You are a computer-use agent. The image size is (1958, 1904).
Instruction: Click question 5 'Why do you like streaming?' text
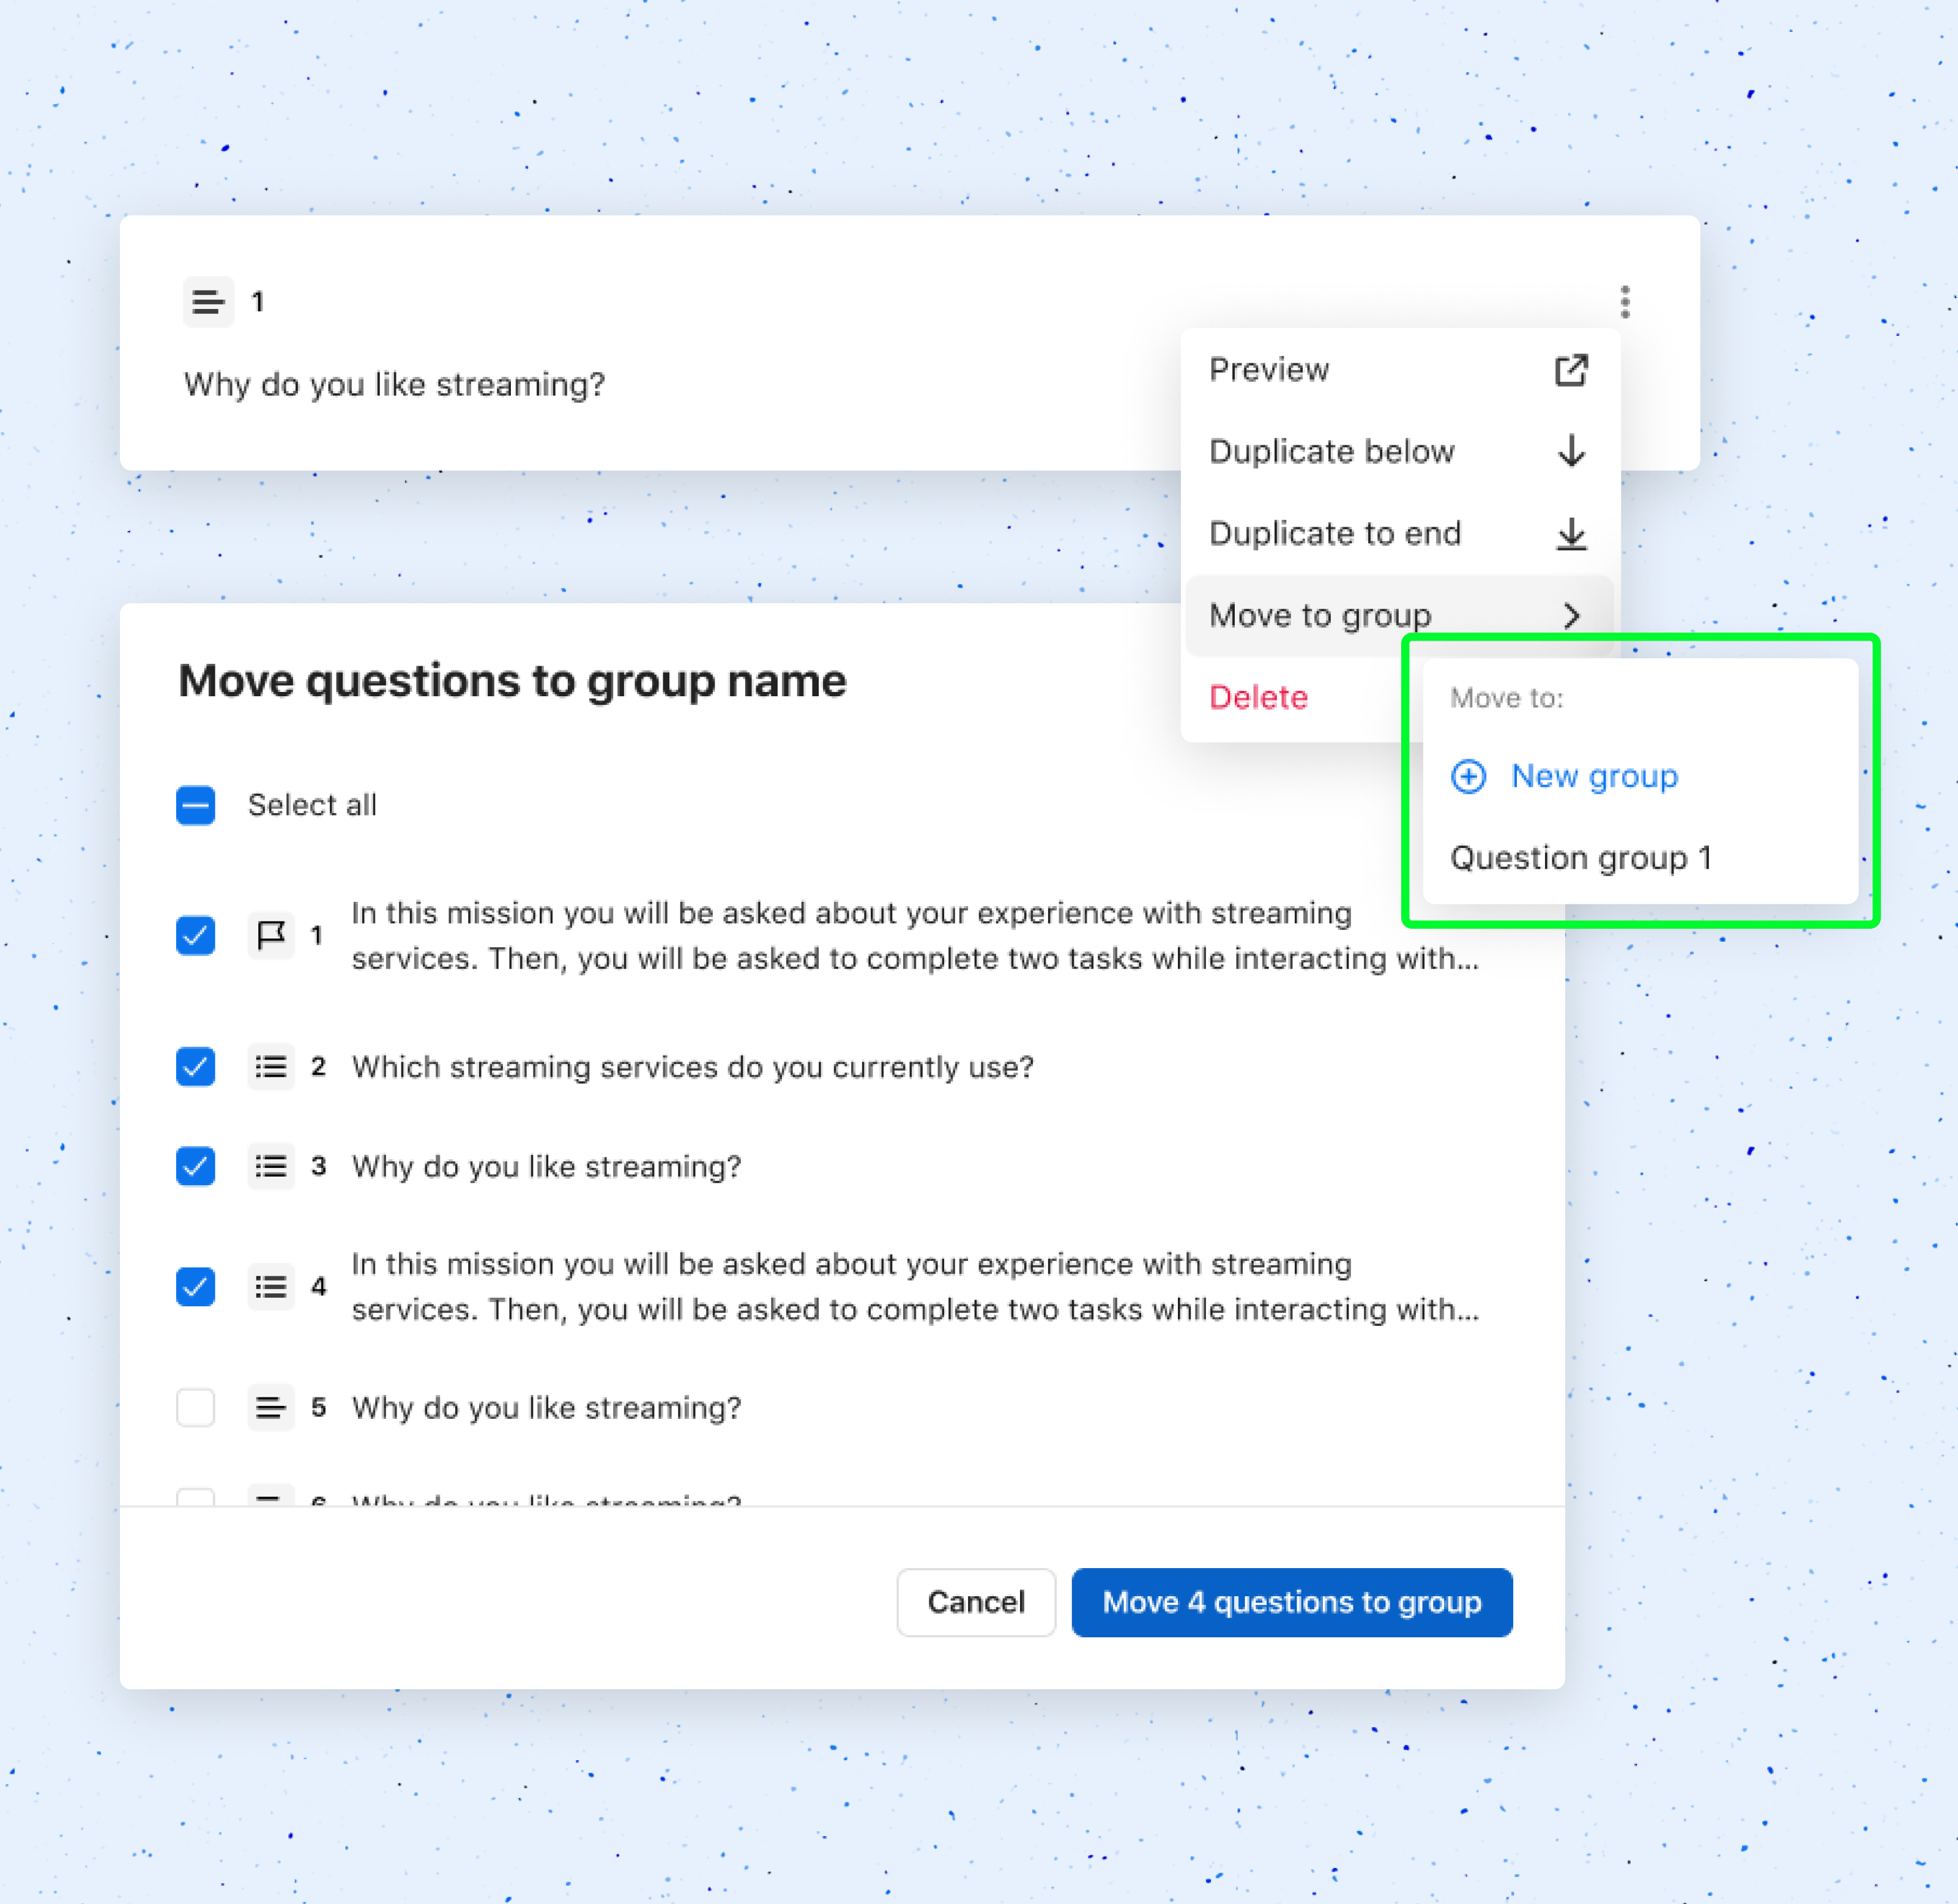coord(546,1408)
